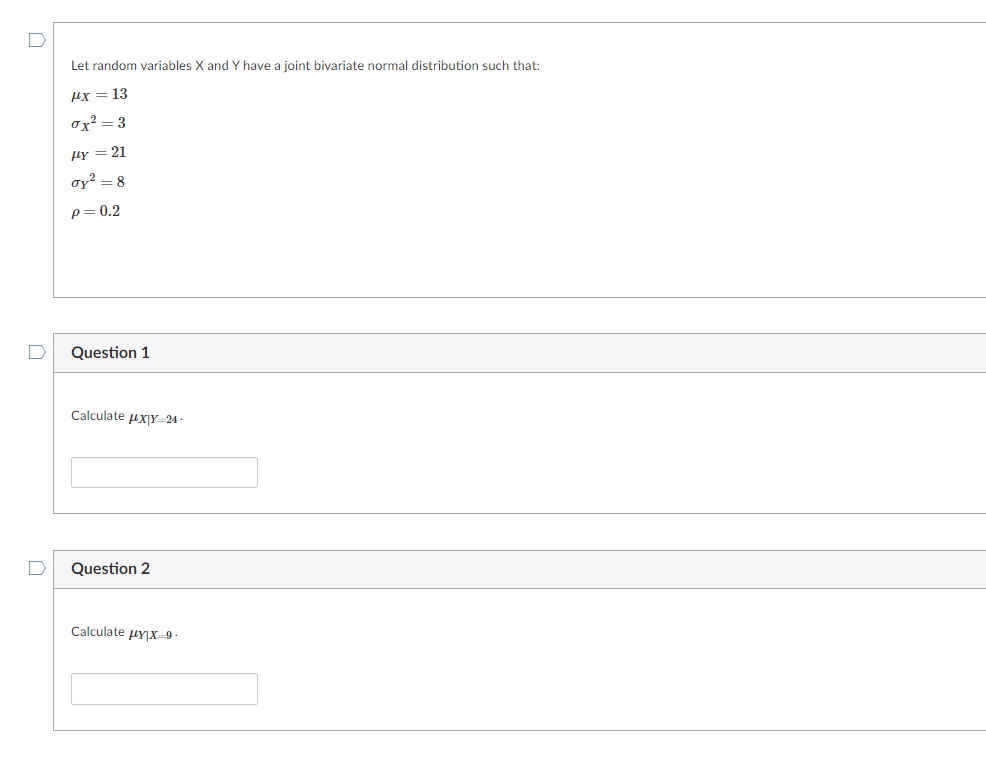Click the mu X equals 13 equation
The height and width of the screenshot is (761, 986).
click(x=98, y=94)
